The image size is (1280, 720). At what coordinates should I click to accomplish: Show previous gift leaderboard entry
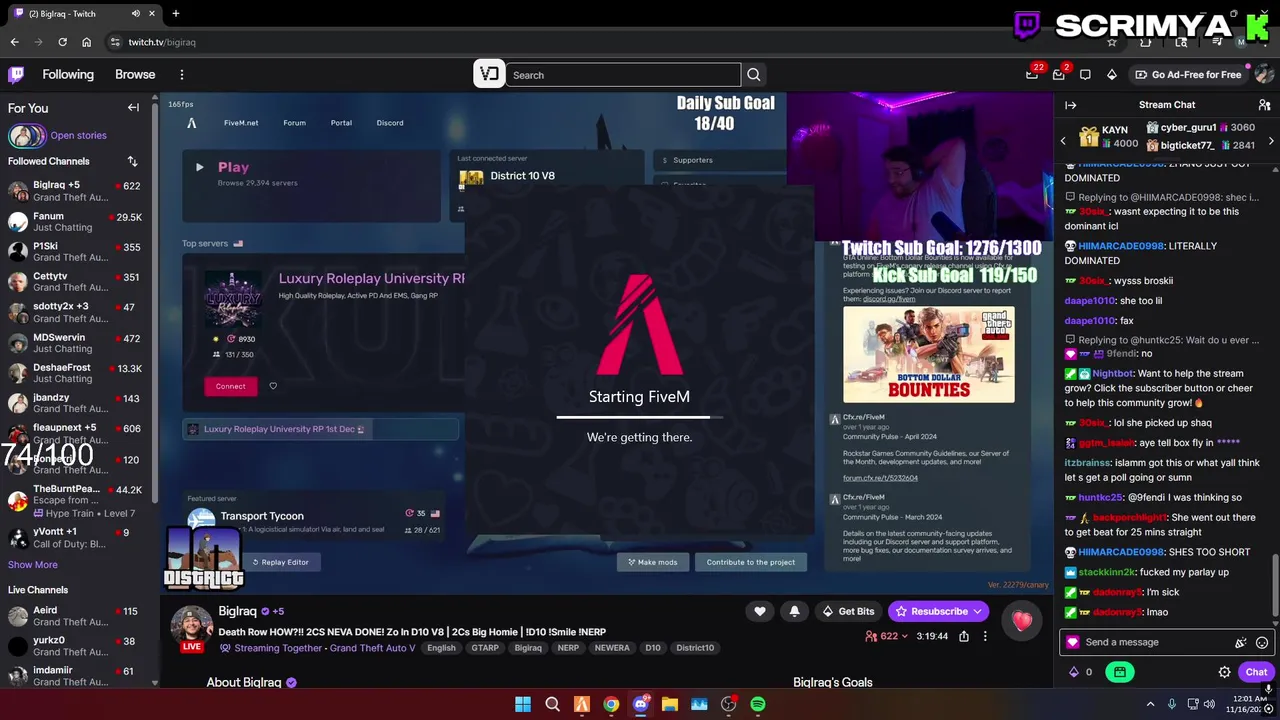pyautogui.click(x=1063, y=141)
